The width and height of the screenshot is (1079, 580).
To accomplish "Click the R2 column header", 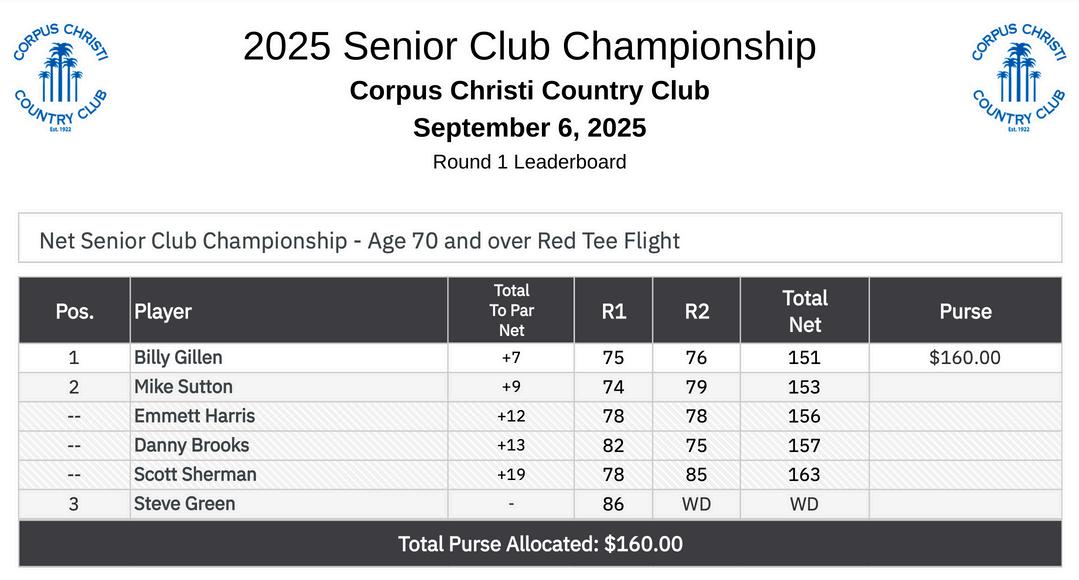I will click(697, 311).
